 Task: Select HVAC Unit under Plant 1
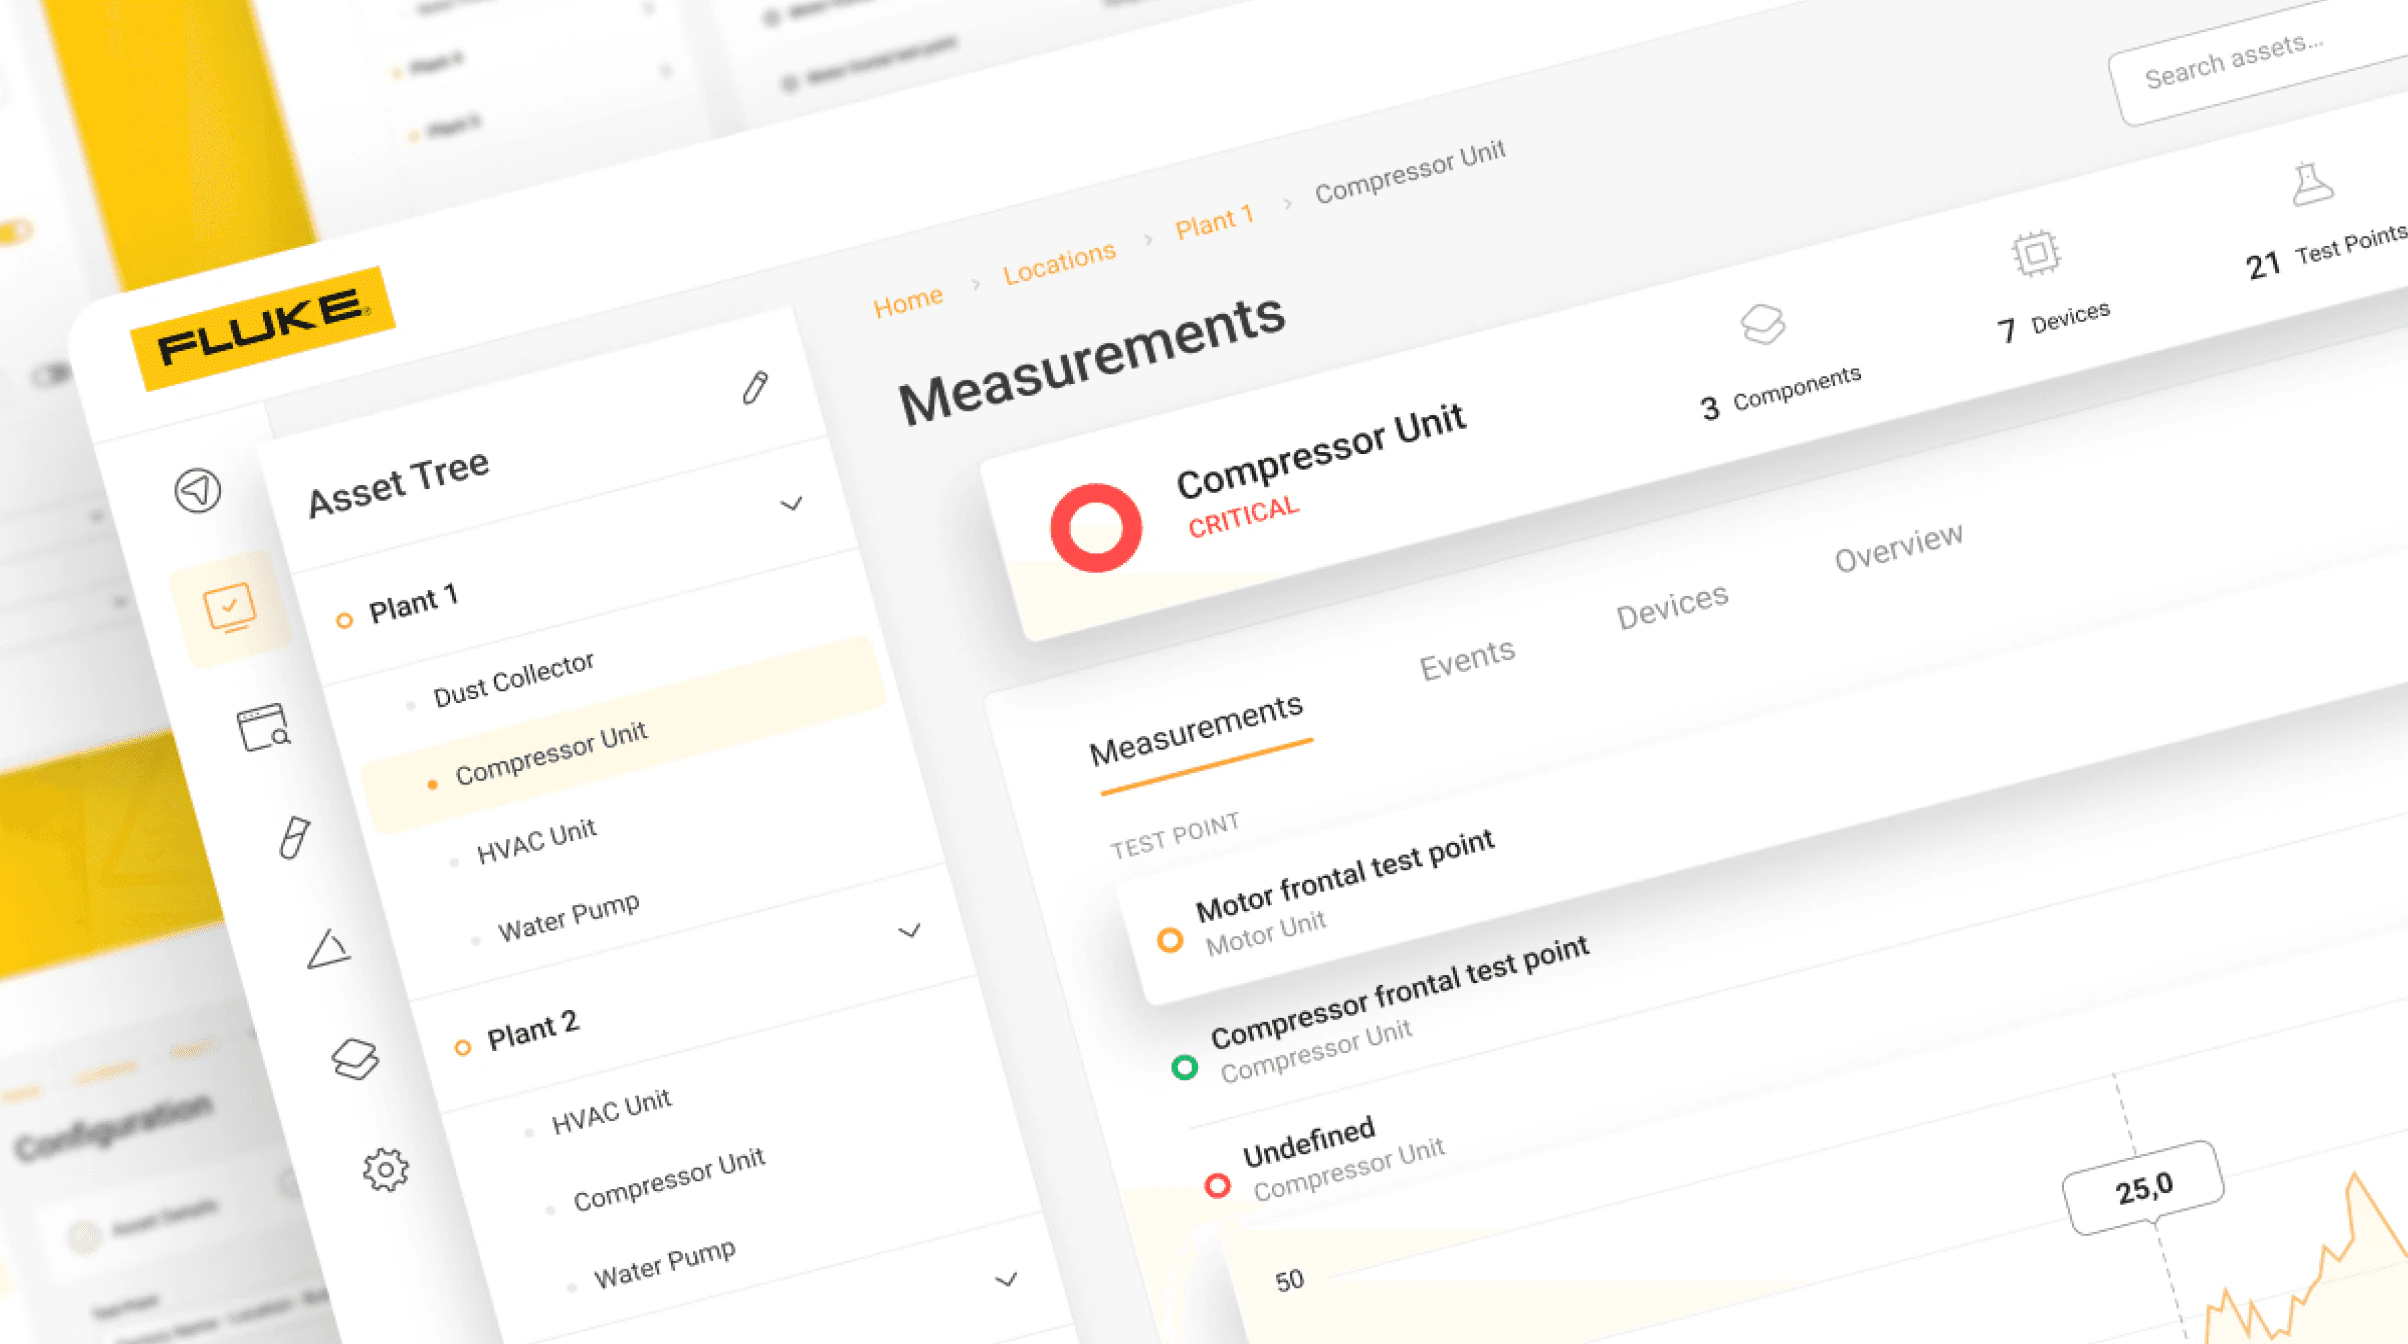(x=536, y=840)
